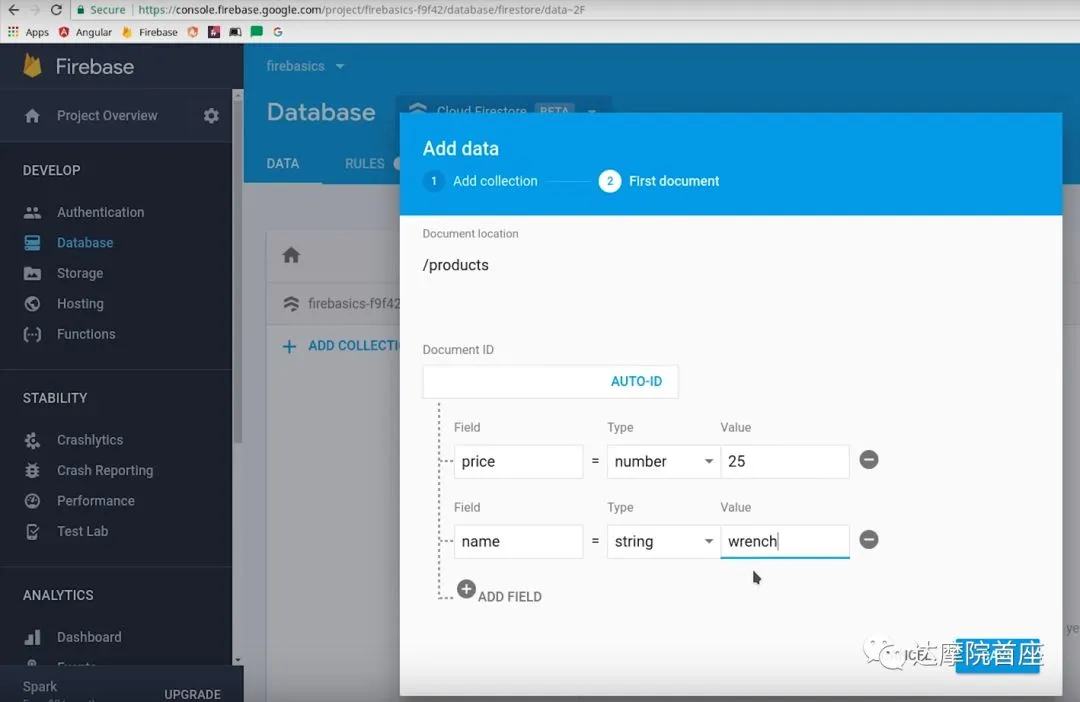
Task: Click the browser forward arrow
Action: (34, 10)
